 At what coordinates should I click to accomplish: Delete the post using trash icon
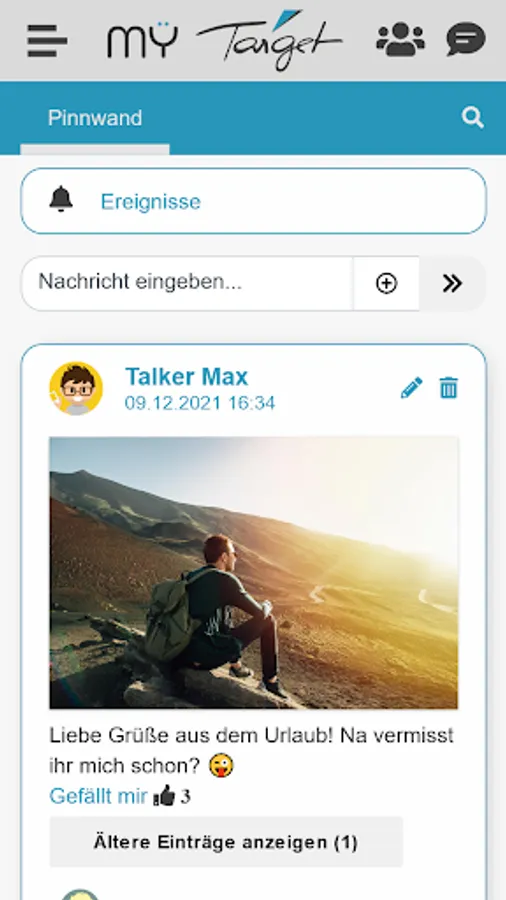[449, 388]
